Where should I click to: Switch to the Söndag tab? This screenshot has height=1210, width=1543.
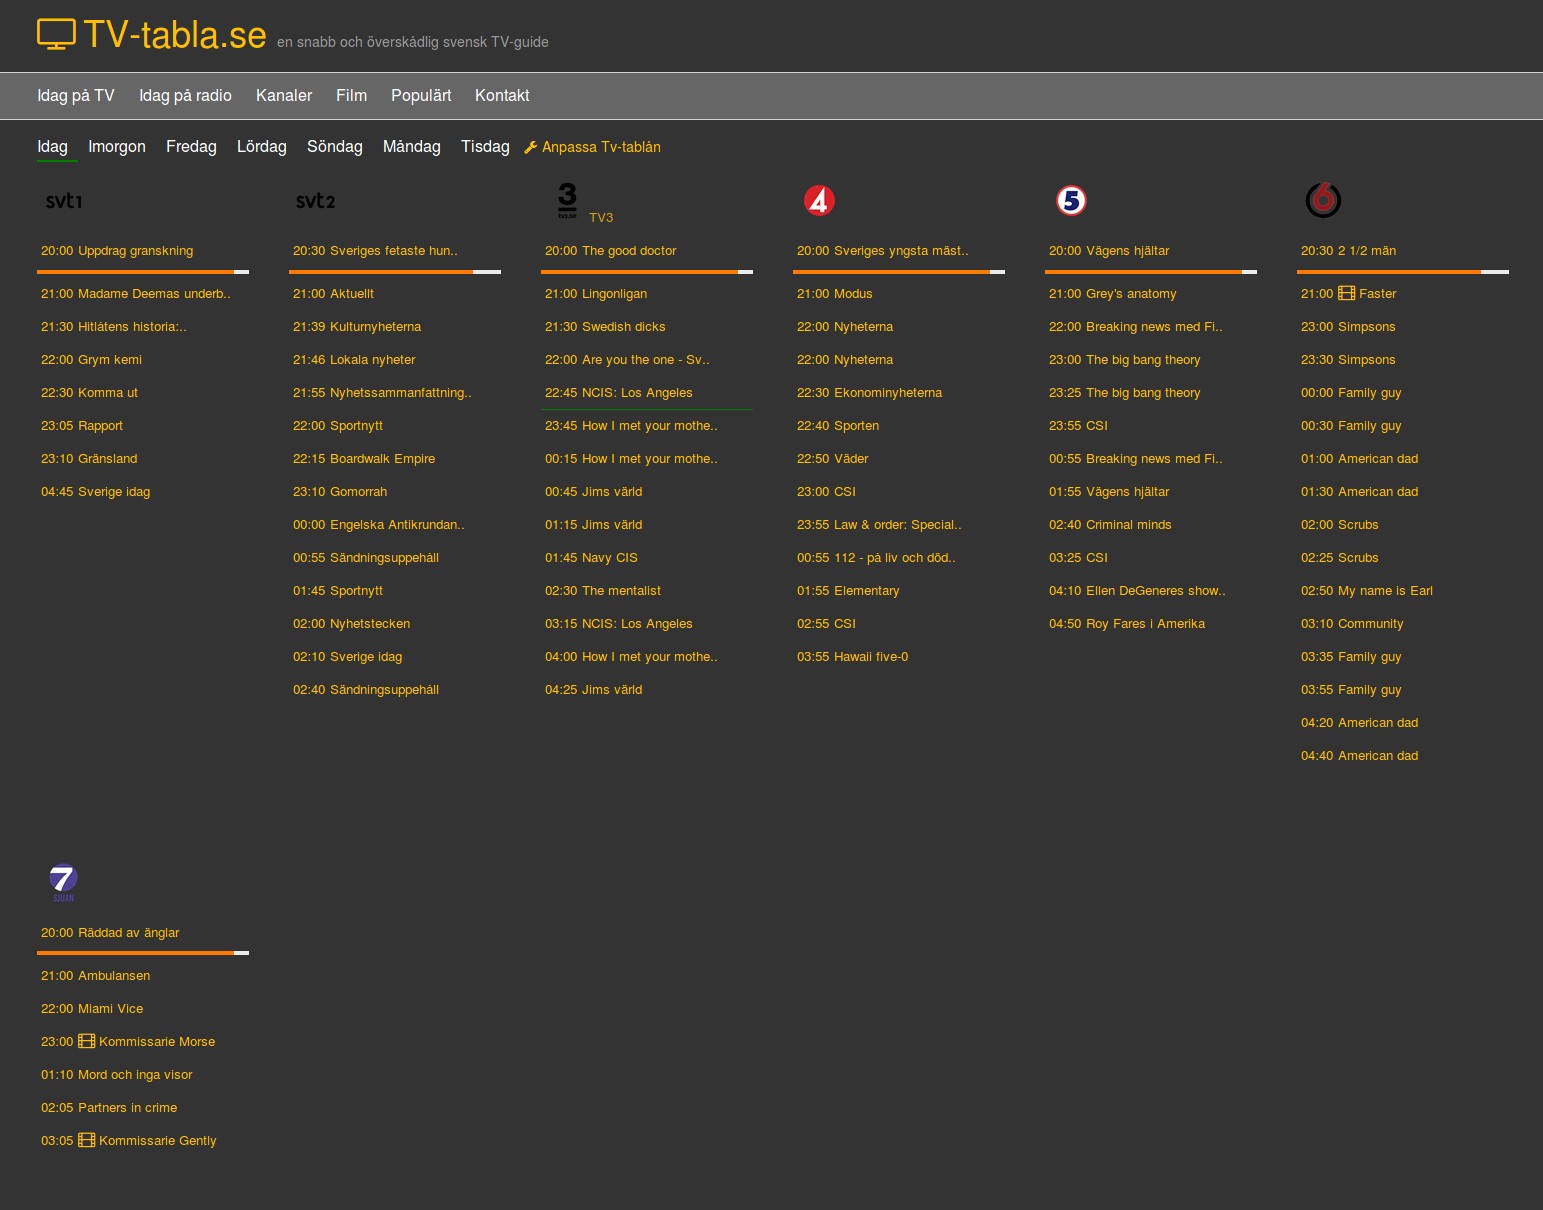click(x=335, y=147)
